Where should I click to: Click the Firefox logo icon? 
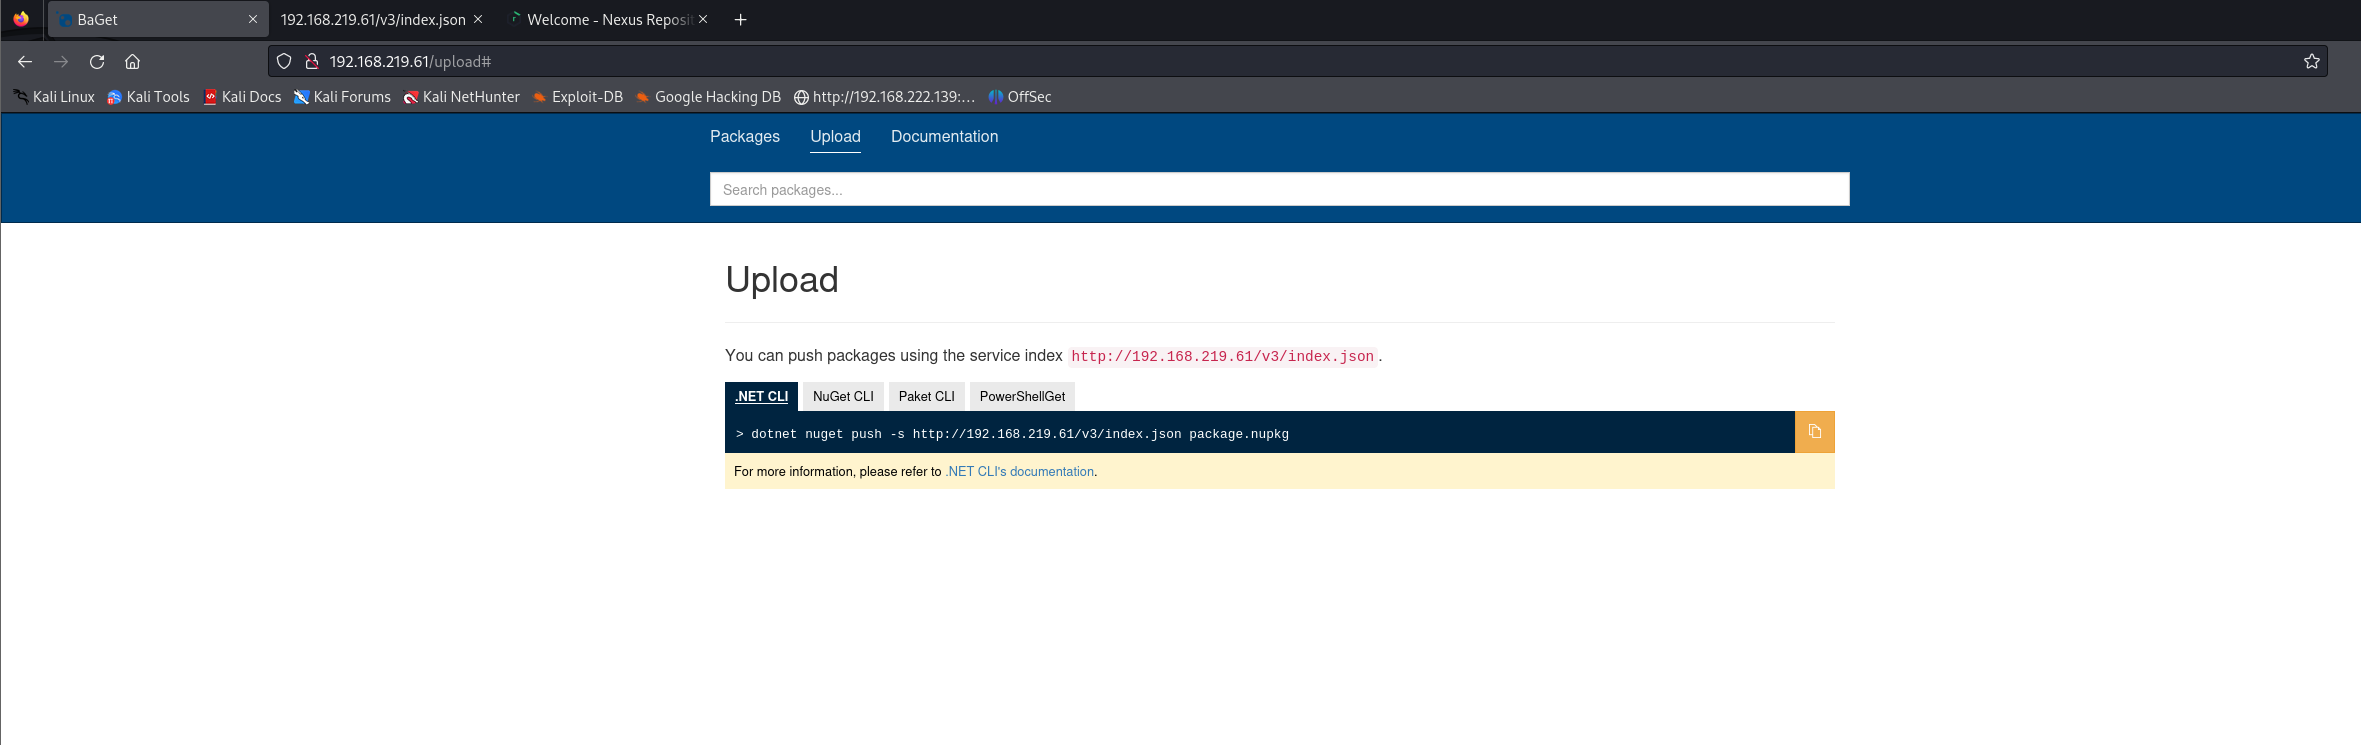[x=21, y=19]
